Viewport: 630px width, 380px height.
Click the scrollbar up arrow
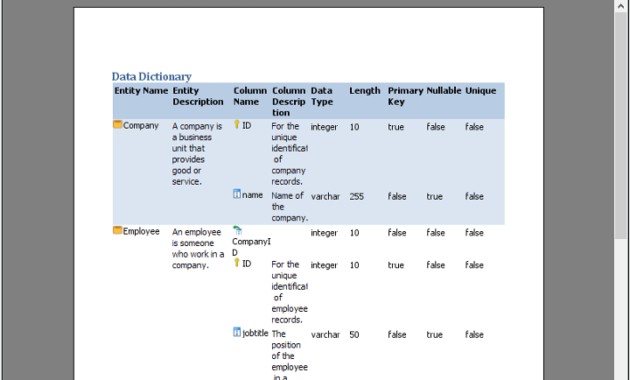621,6
